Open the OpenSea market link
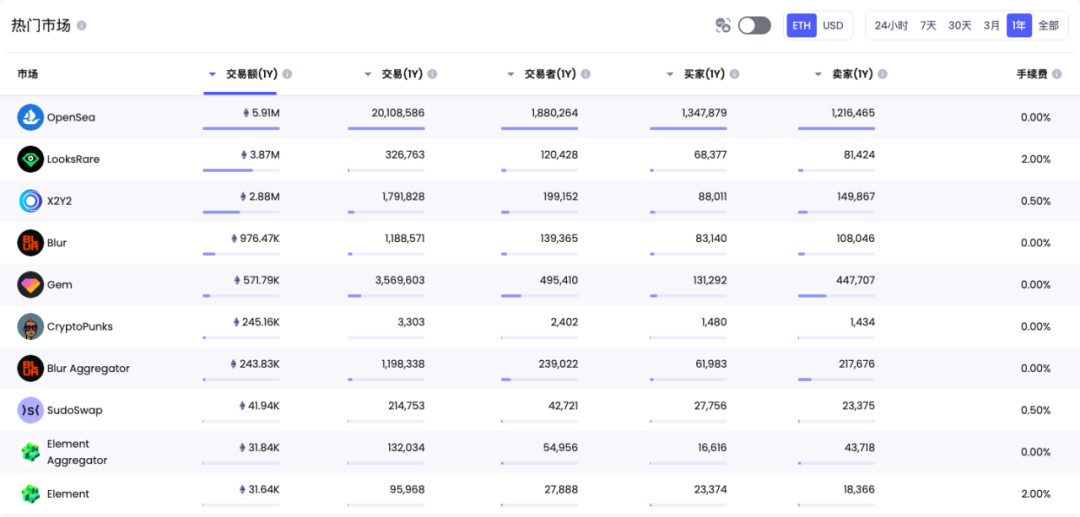Viewport: 1080px width, 517px height. (x=71, y=118)
